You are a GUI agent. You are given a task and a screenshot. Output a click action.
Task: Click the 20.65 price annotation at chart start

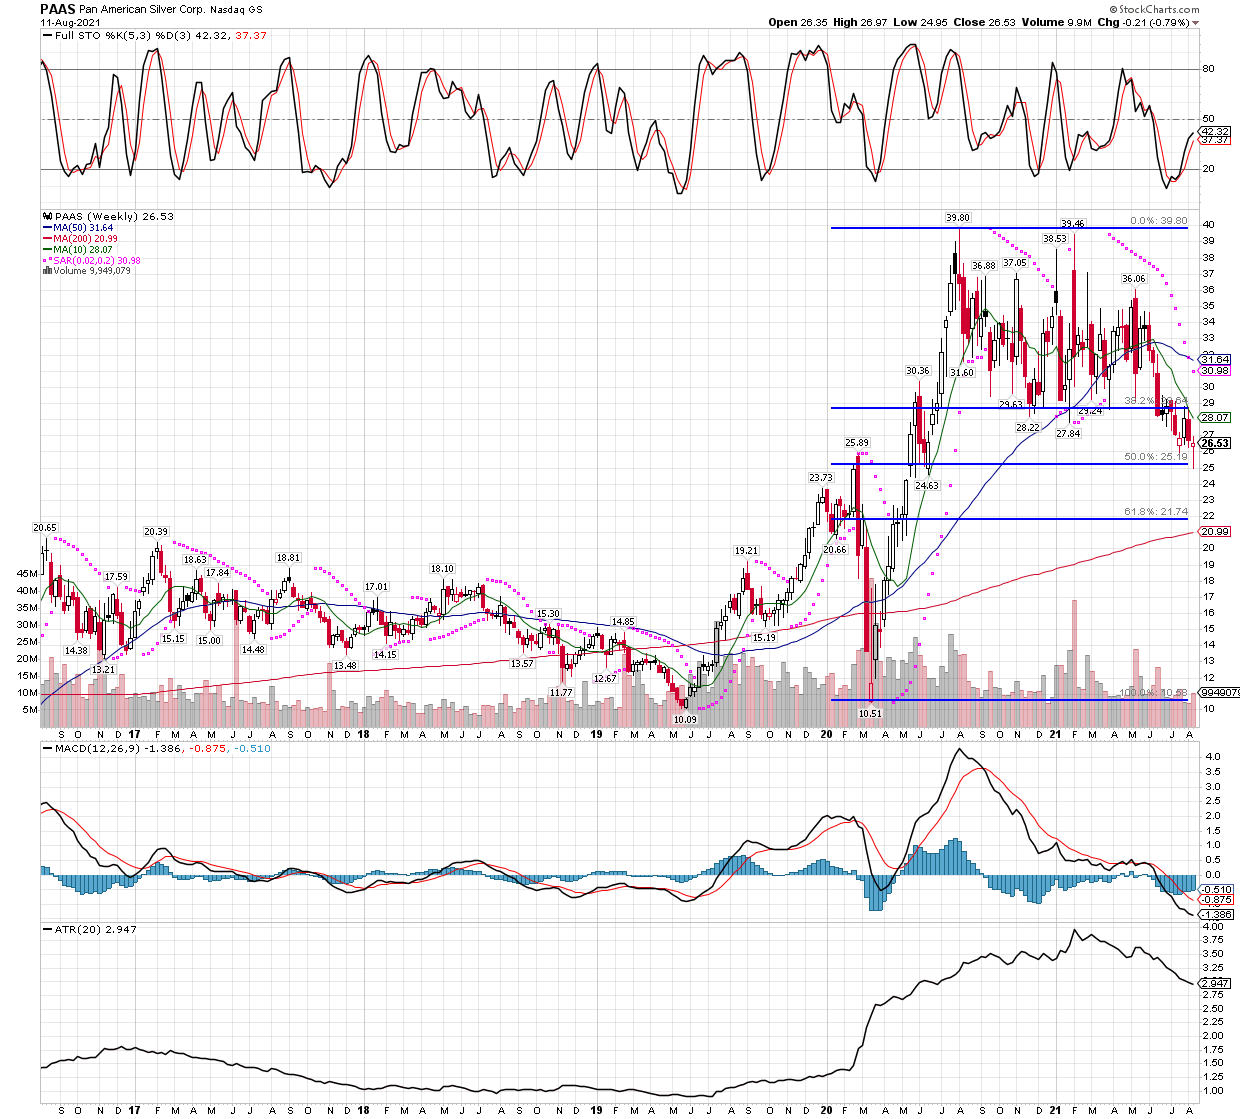[45, 528]
